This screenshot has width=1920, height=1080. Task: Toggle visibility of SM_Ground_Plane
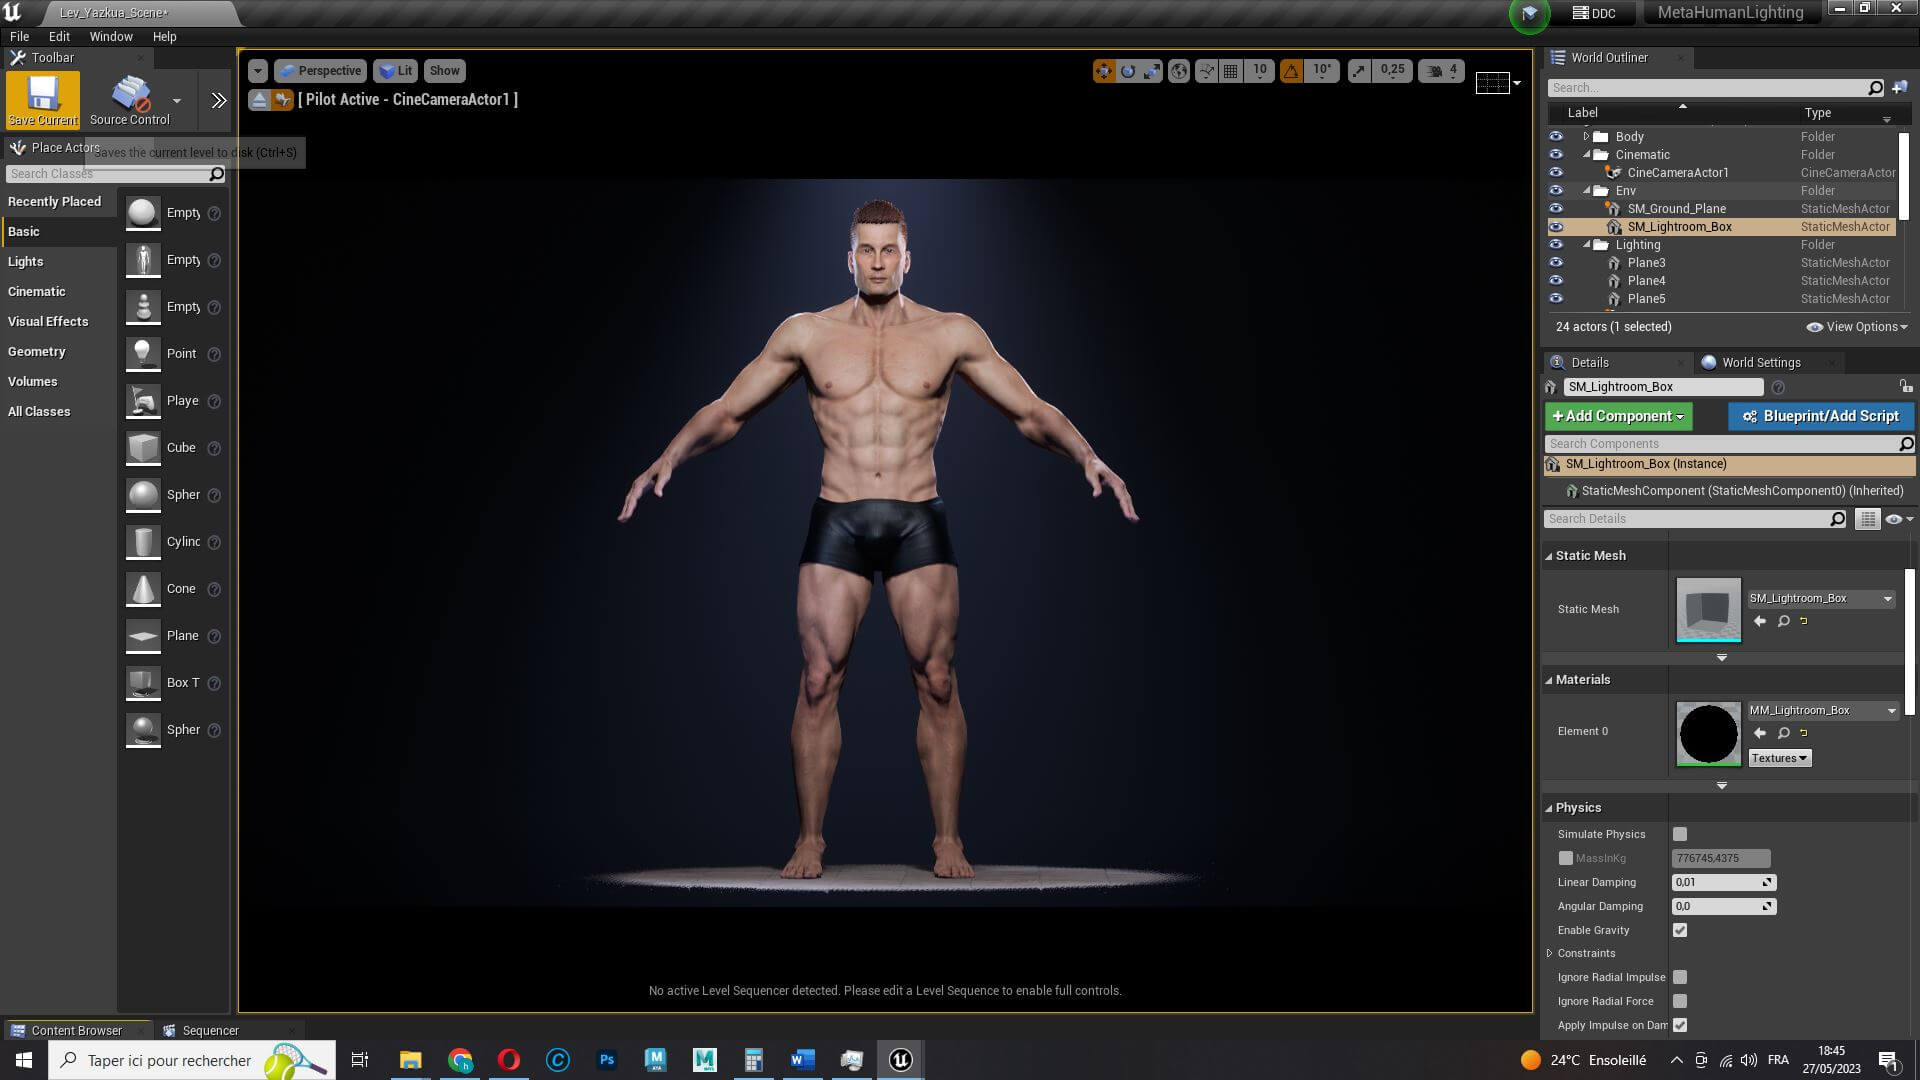click(1556, 209)
